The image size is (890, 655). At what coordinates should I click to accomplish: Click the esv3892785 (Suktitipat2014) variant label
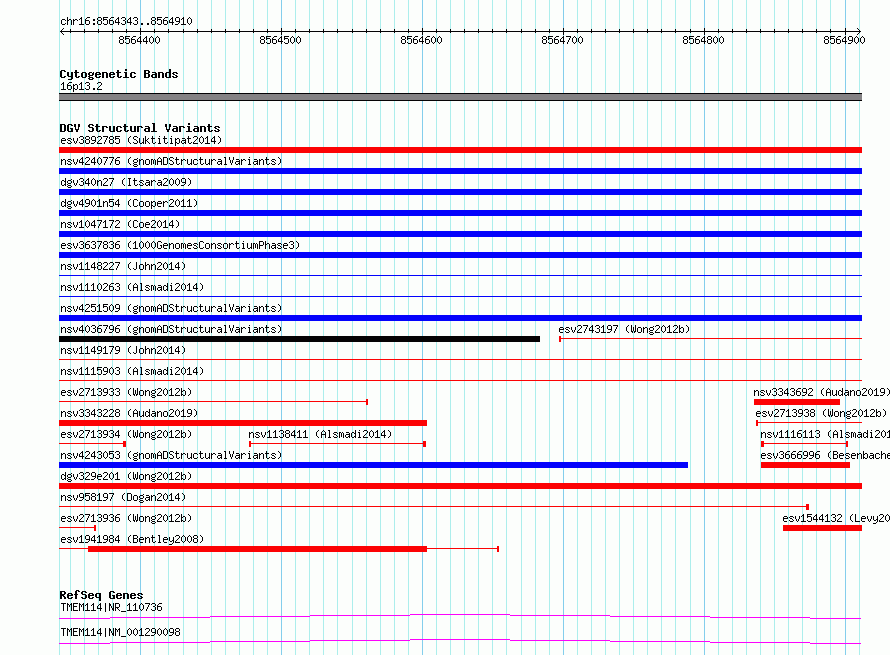(x=141, y=140)
